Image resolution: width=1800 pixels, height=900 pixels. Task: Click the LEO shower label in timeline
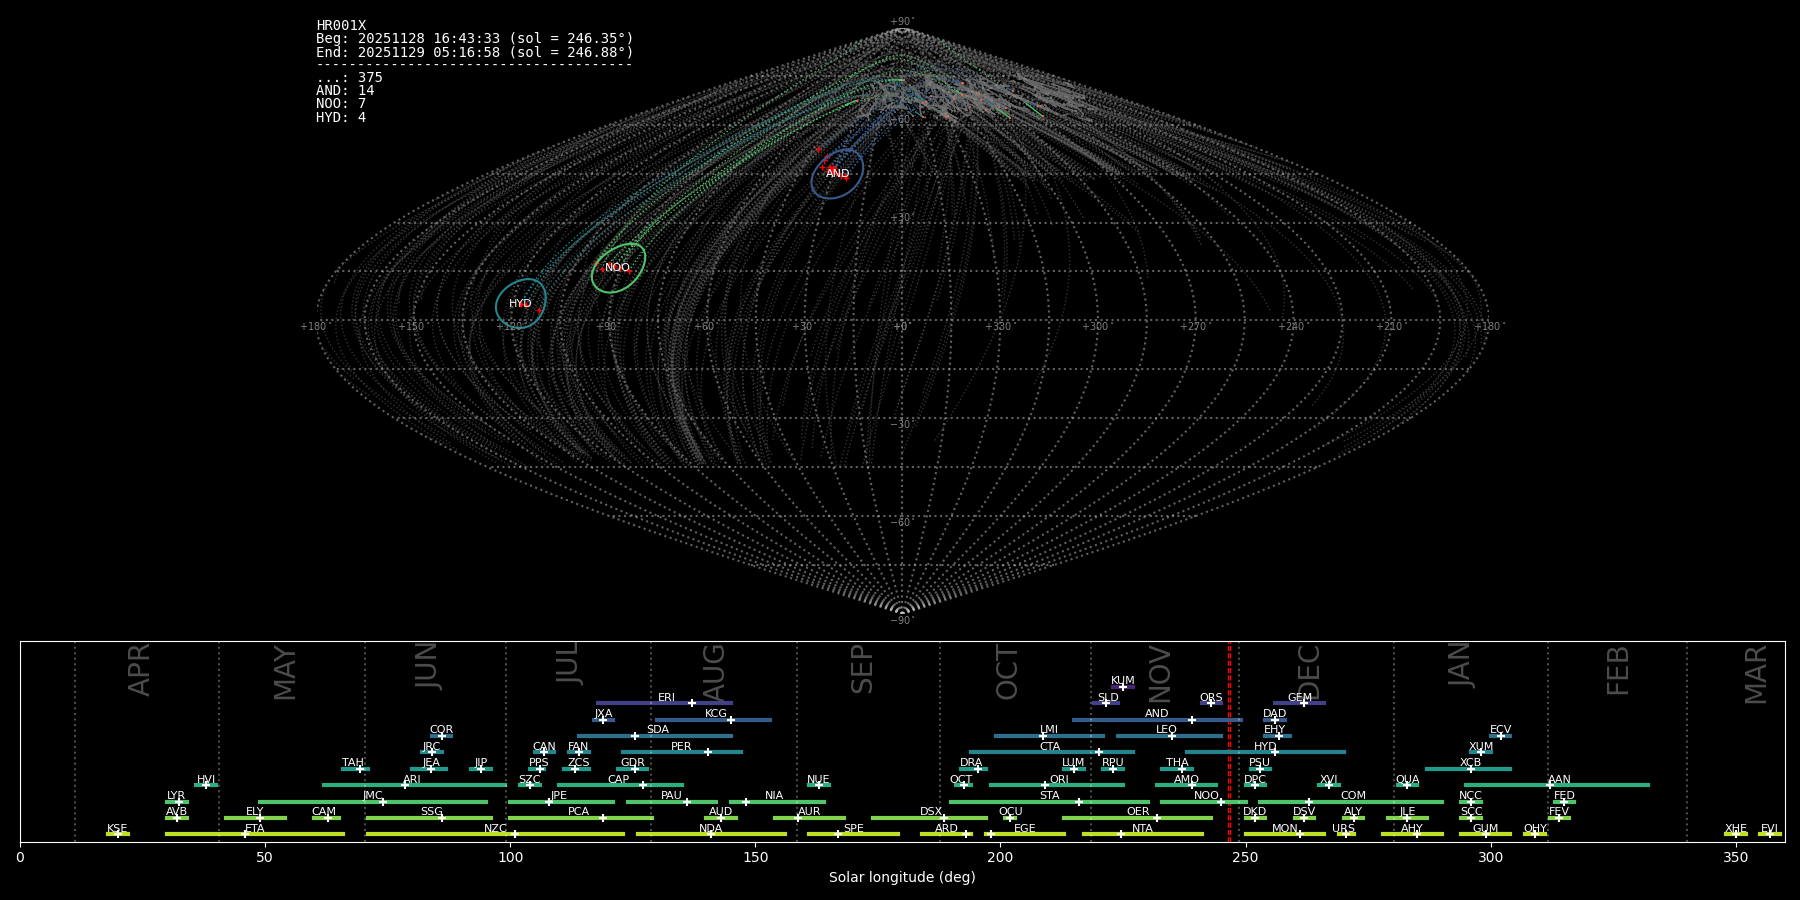click(1166, 730)
